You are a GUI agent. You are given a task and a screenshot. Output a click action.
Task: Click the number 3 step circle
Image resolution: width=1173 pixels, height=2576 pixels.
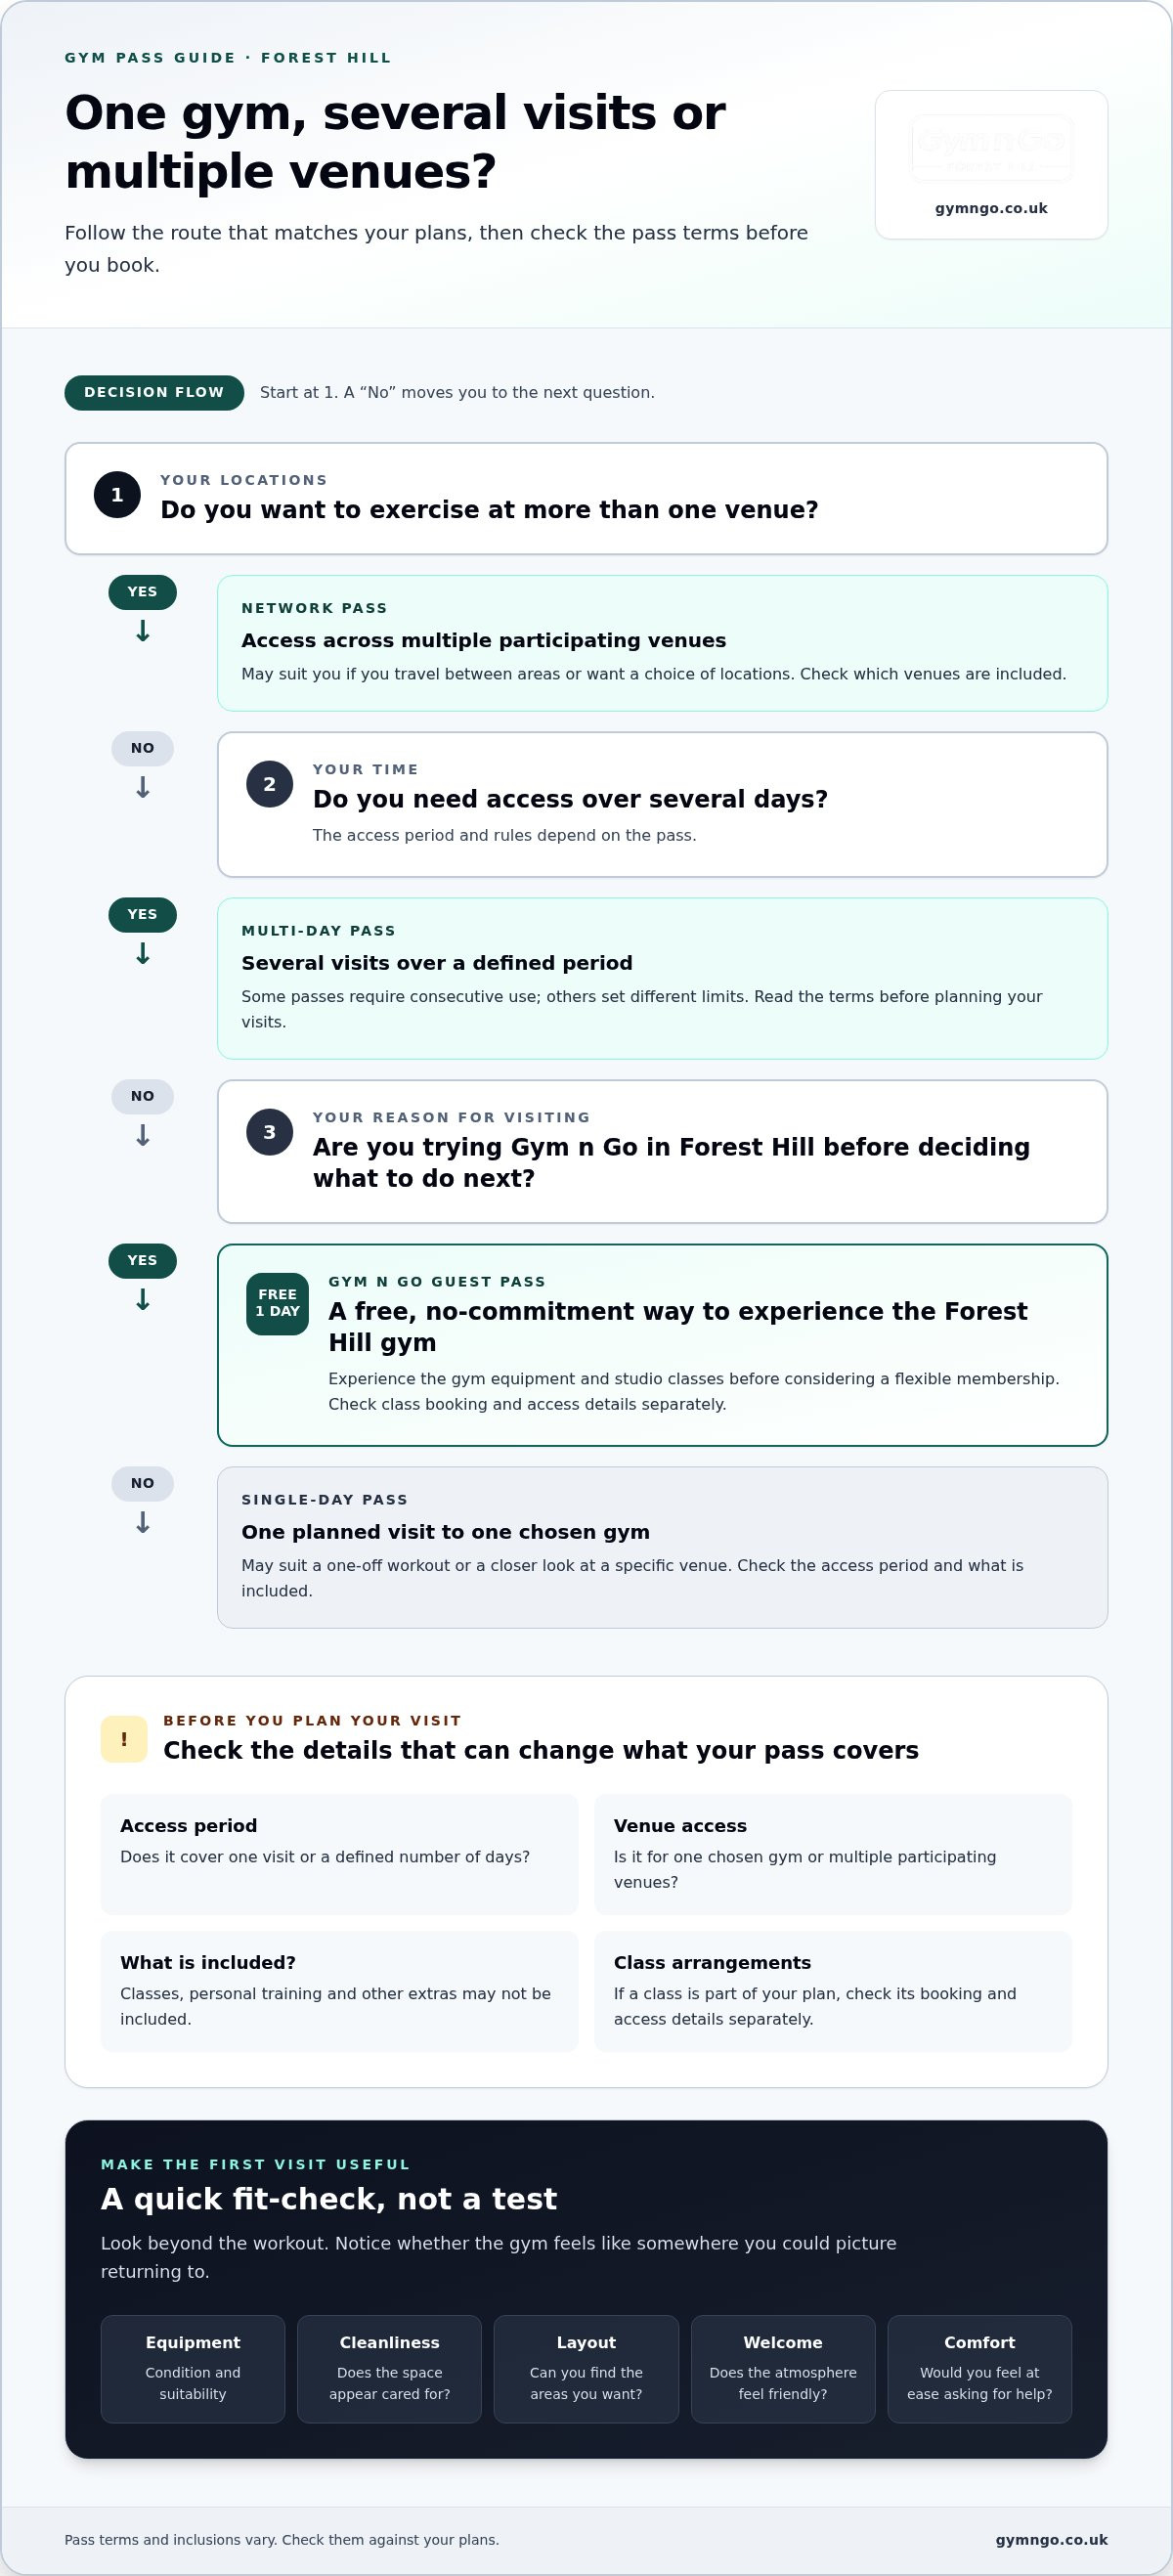pyautogui.click(x=269, y=1132)
